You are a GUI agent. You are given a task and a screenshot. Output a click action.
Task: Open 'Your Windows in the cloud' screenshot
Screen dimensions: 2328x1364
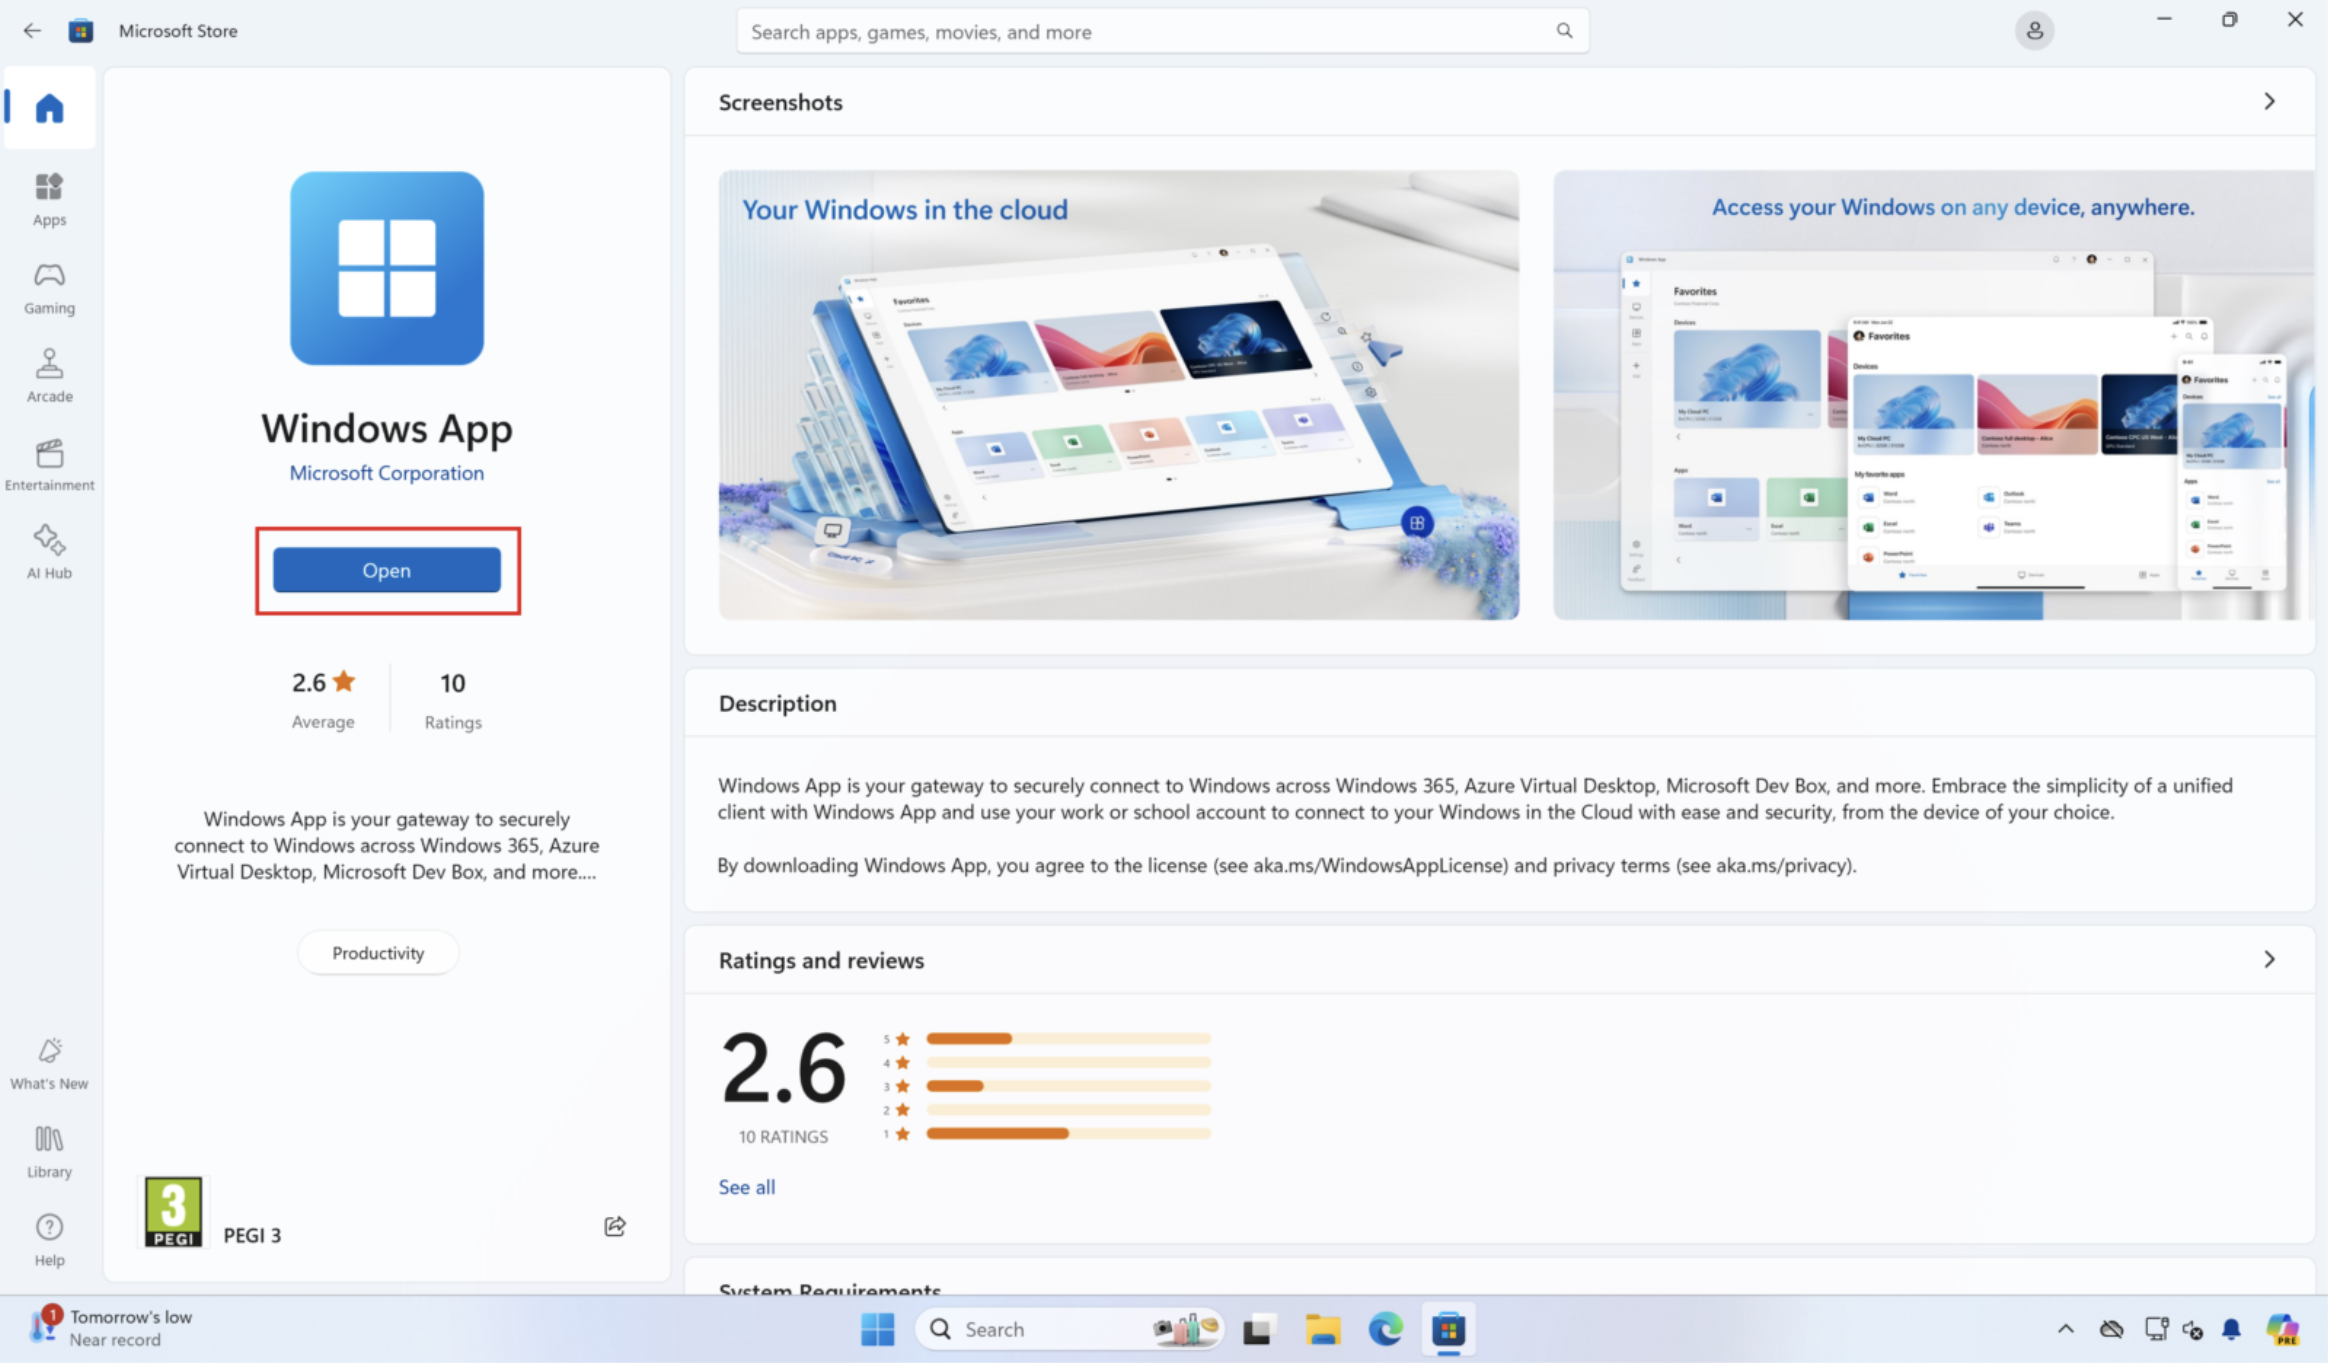pos(1118,395)
